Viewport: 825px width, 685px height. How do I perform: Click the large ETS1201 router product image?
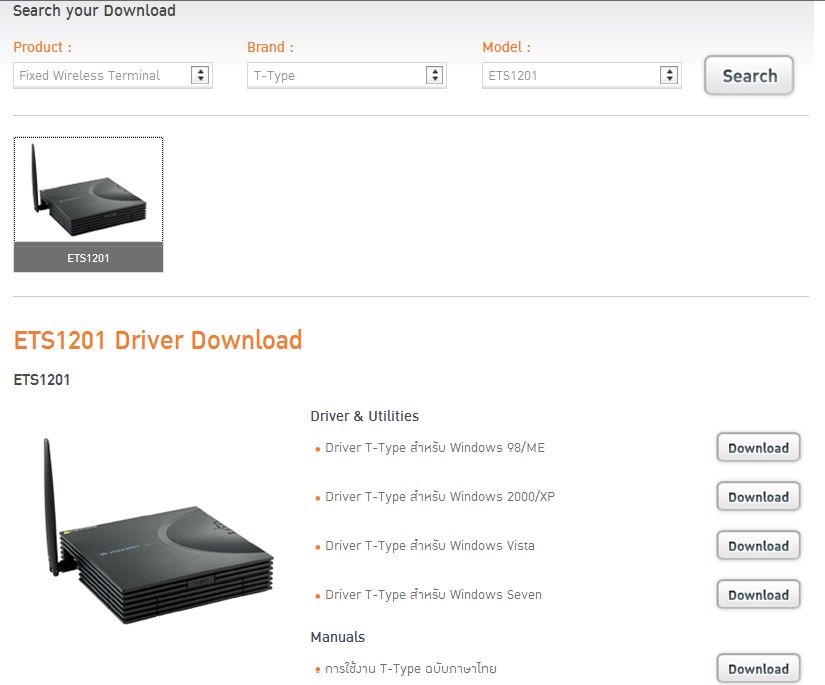coord(158,531)
